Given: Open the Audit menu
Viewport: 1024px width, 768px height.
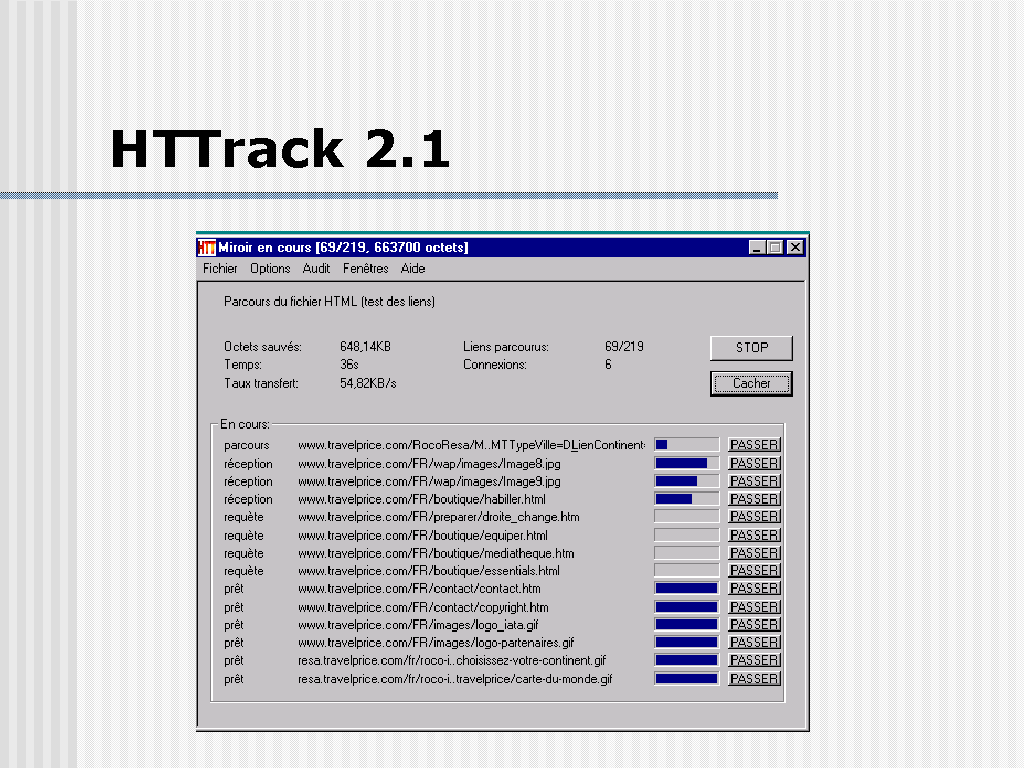Looking at the screenshot, I should pyautogui.click(x=316, y=268).
